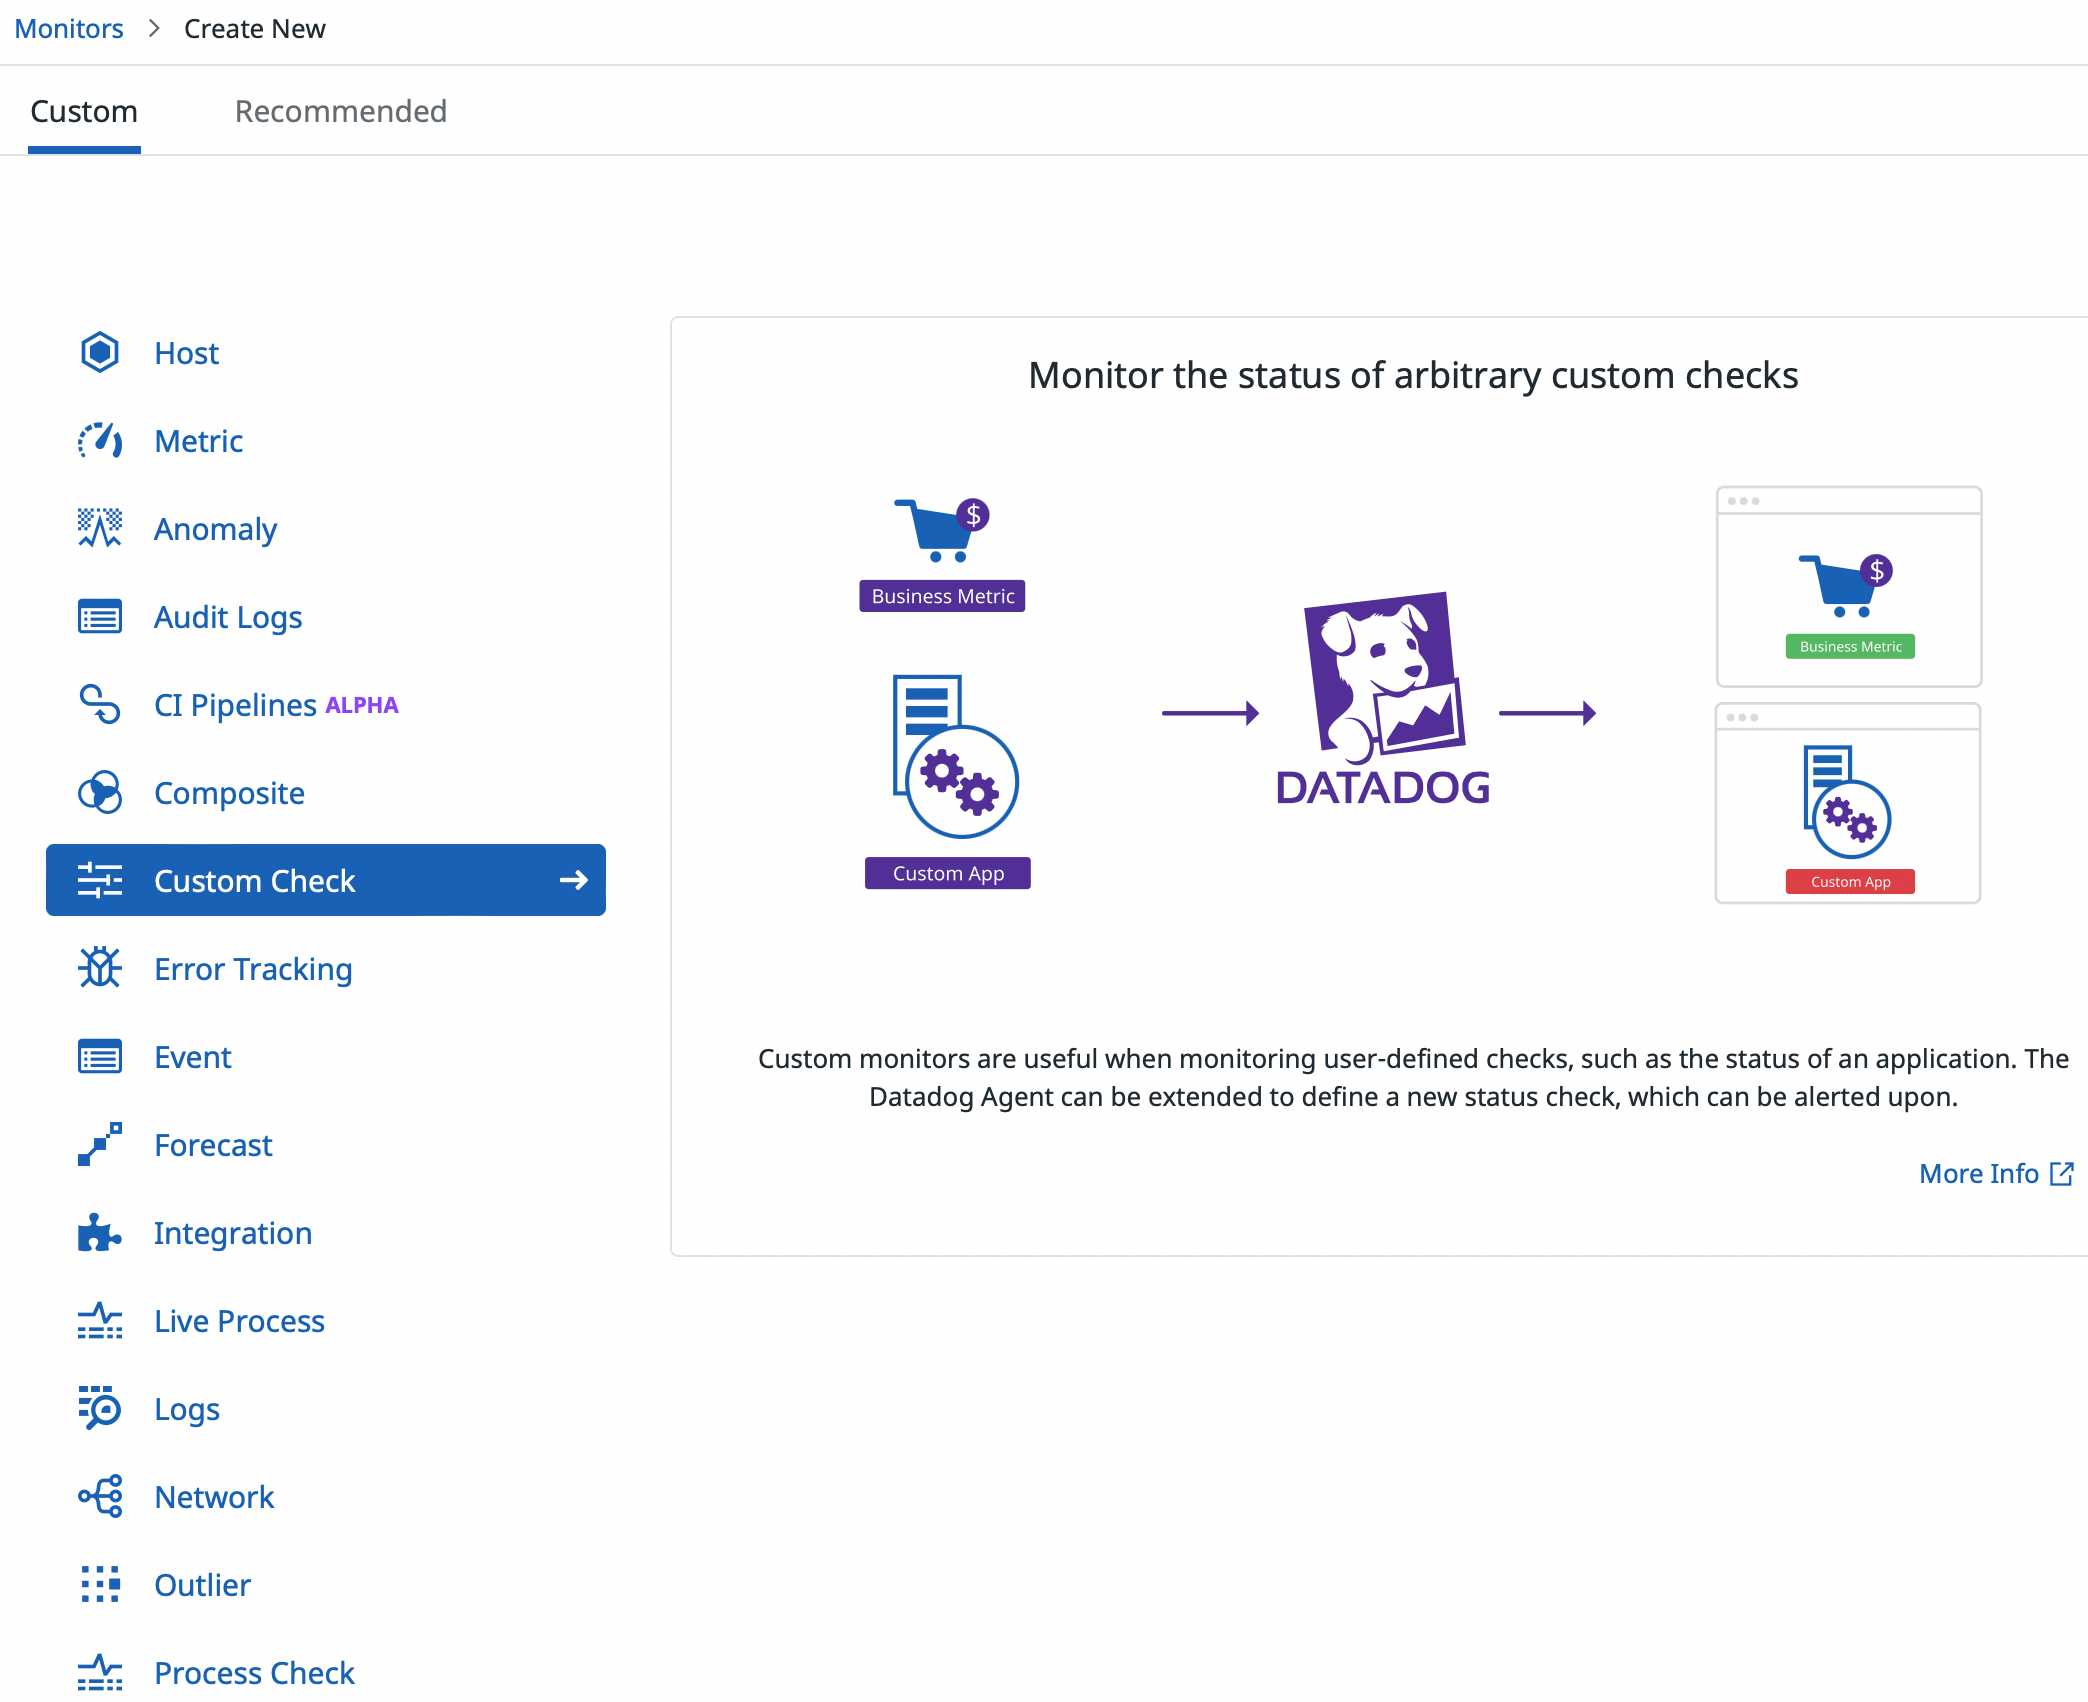Select the Forecast steps icon
The image size is (2088, 1702).
point(100,1145)
